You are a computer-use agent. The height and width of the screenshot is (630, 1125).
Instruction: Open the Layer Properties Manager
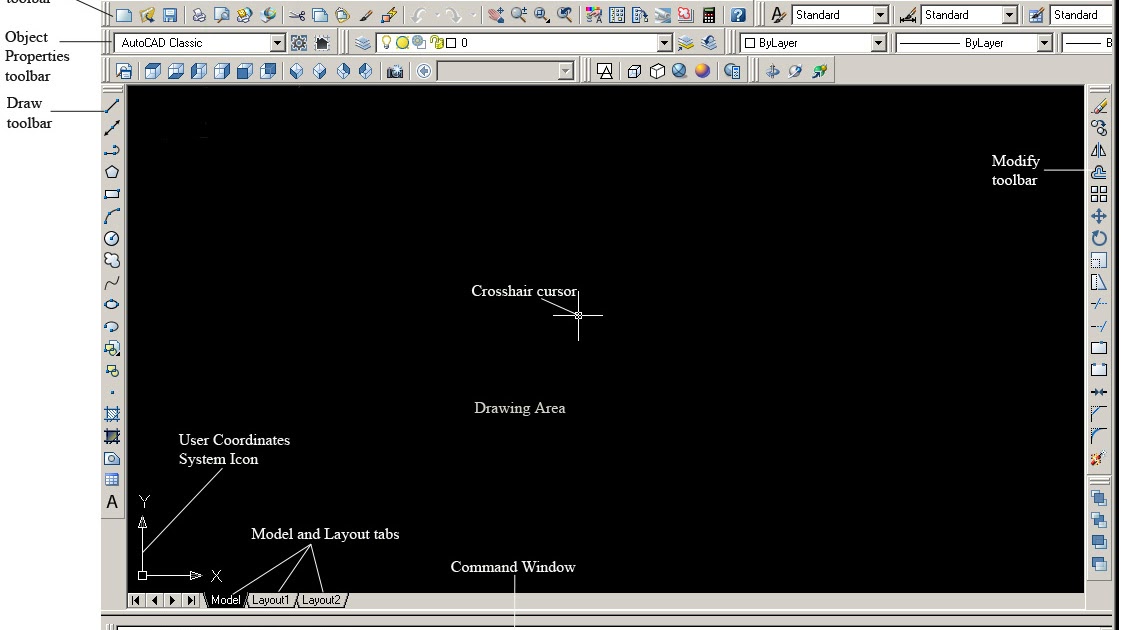362,43
